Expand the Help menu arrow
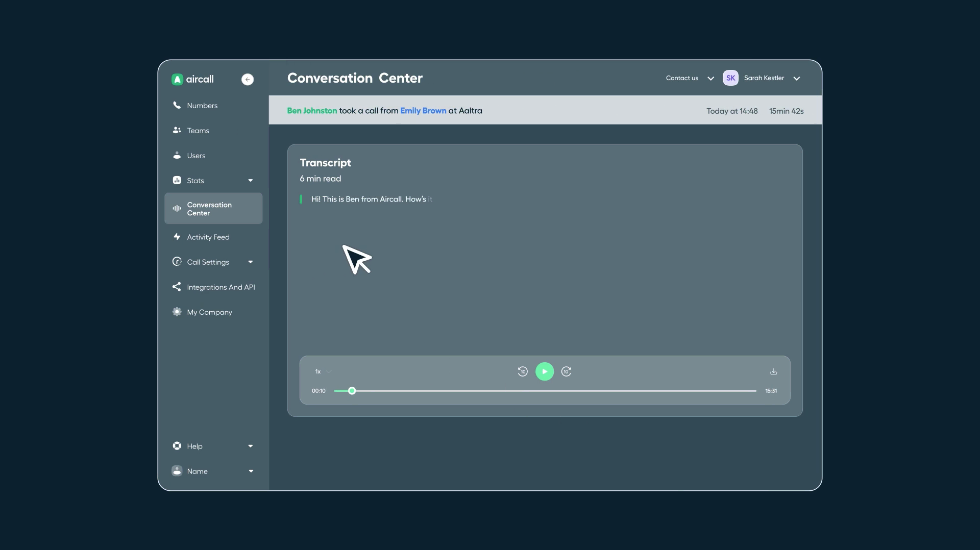The width and height of the screenshot is (980, 550). coord(251,446)
